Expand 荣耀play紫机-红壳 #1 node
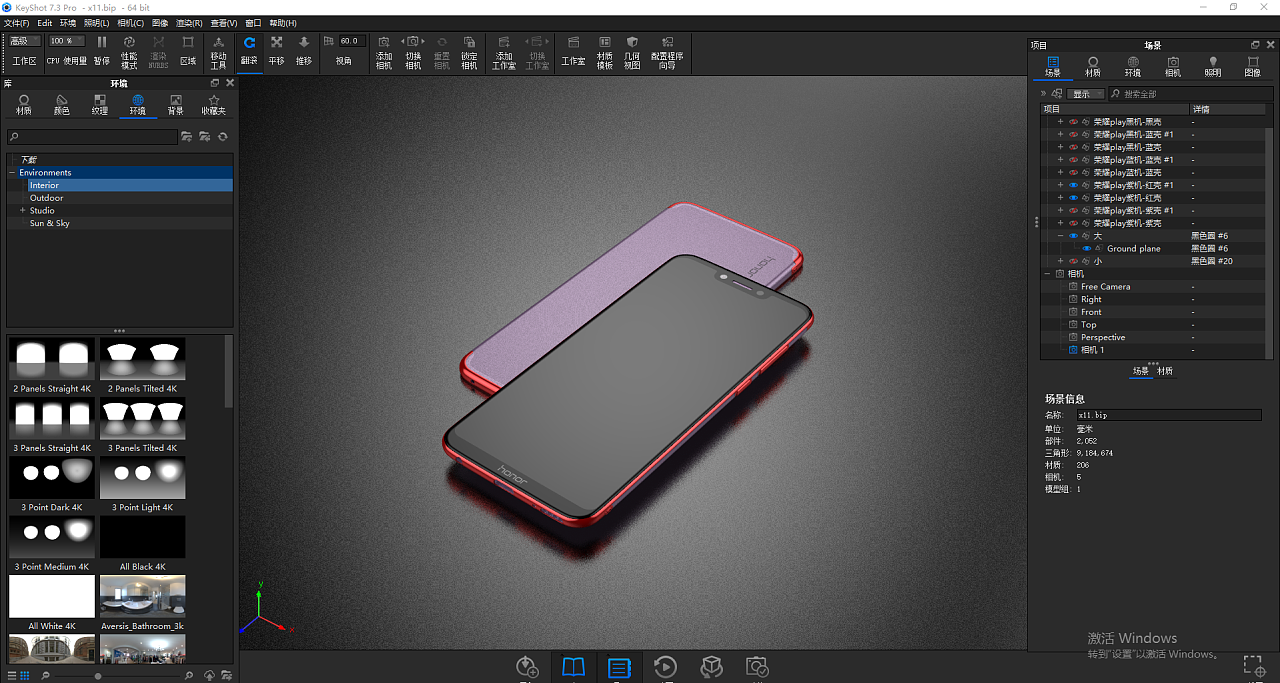The width and height of the screenshot is (1280, 683). point(1060,185)
